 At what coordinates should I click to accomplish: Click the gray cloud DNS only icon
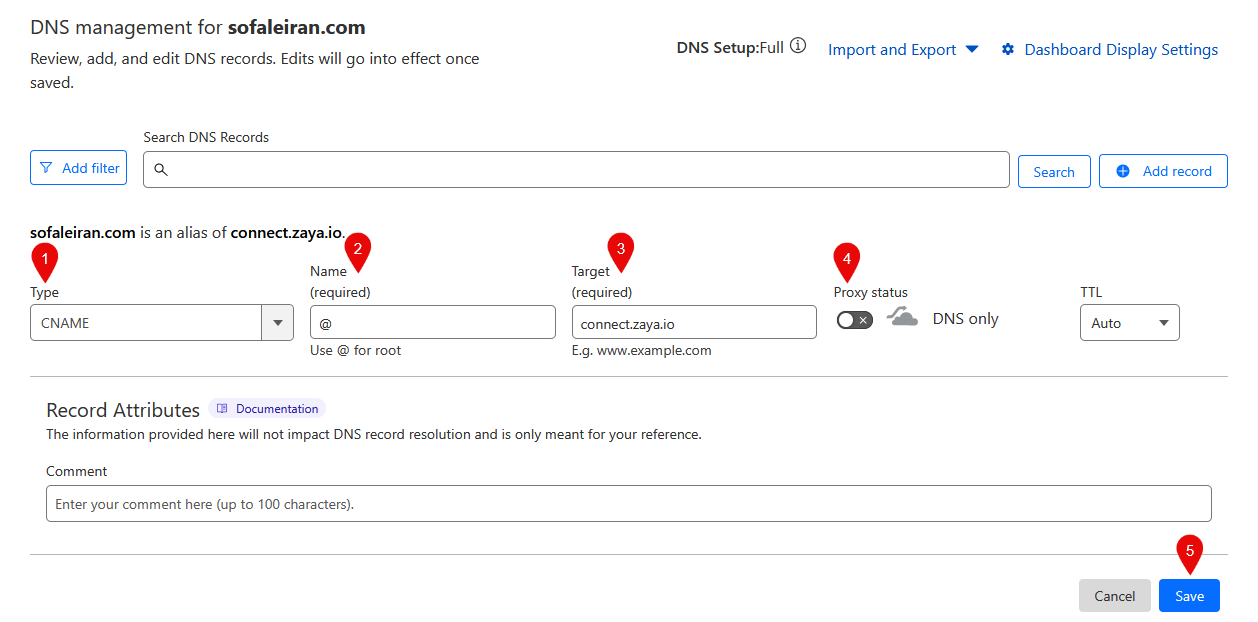pos(902,318)
